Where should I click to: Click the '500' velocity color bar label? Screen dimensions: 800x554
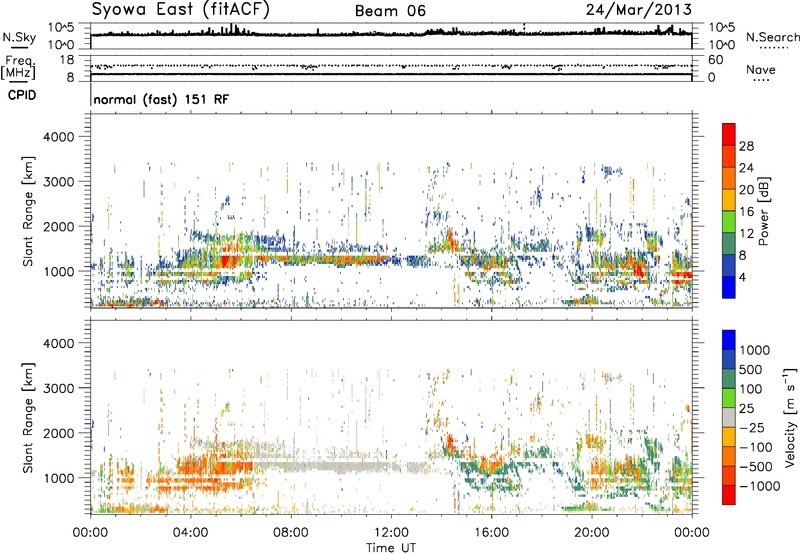click(751, 369)
